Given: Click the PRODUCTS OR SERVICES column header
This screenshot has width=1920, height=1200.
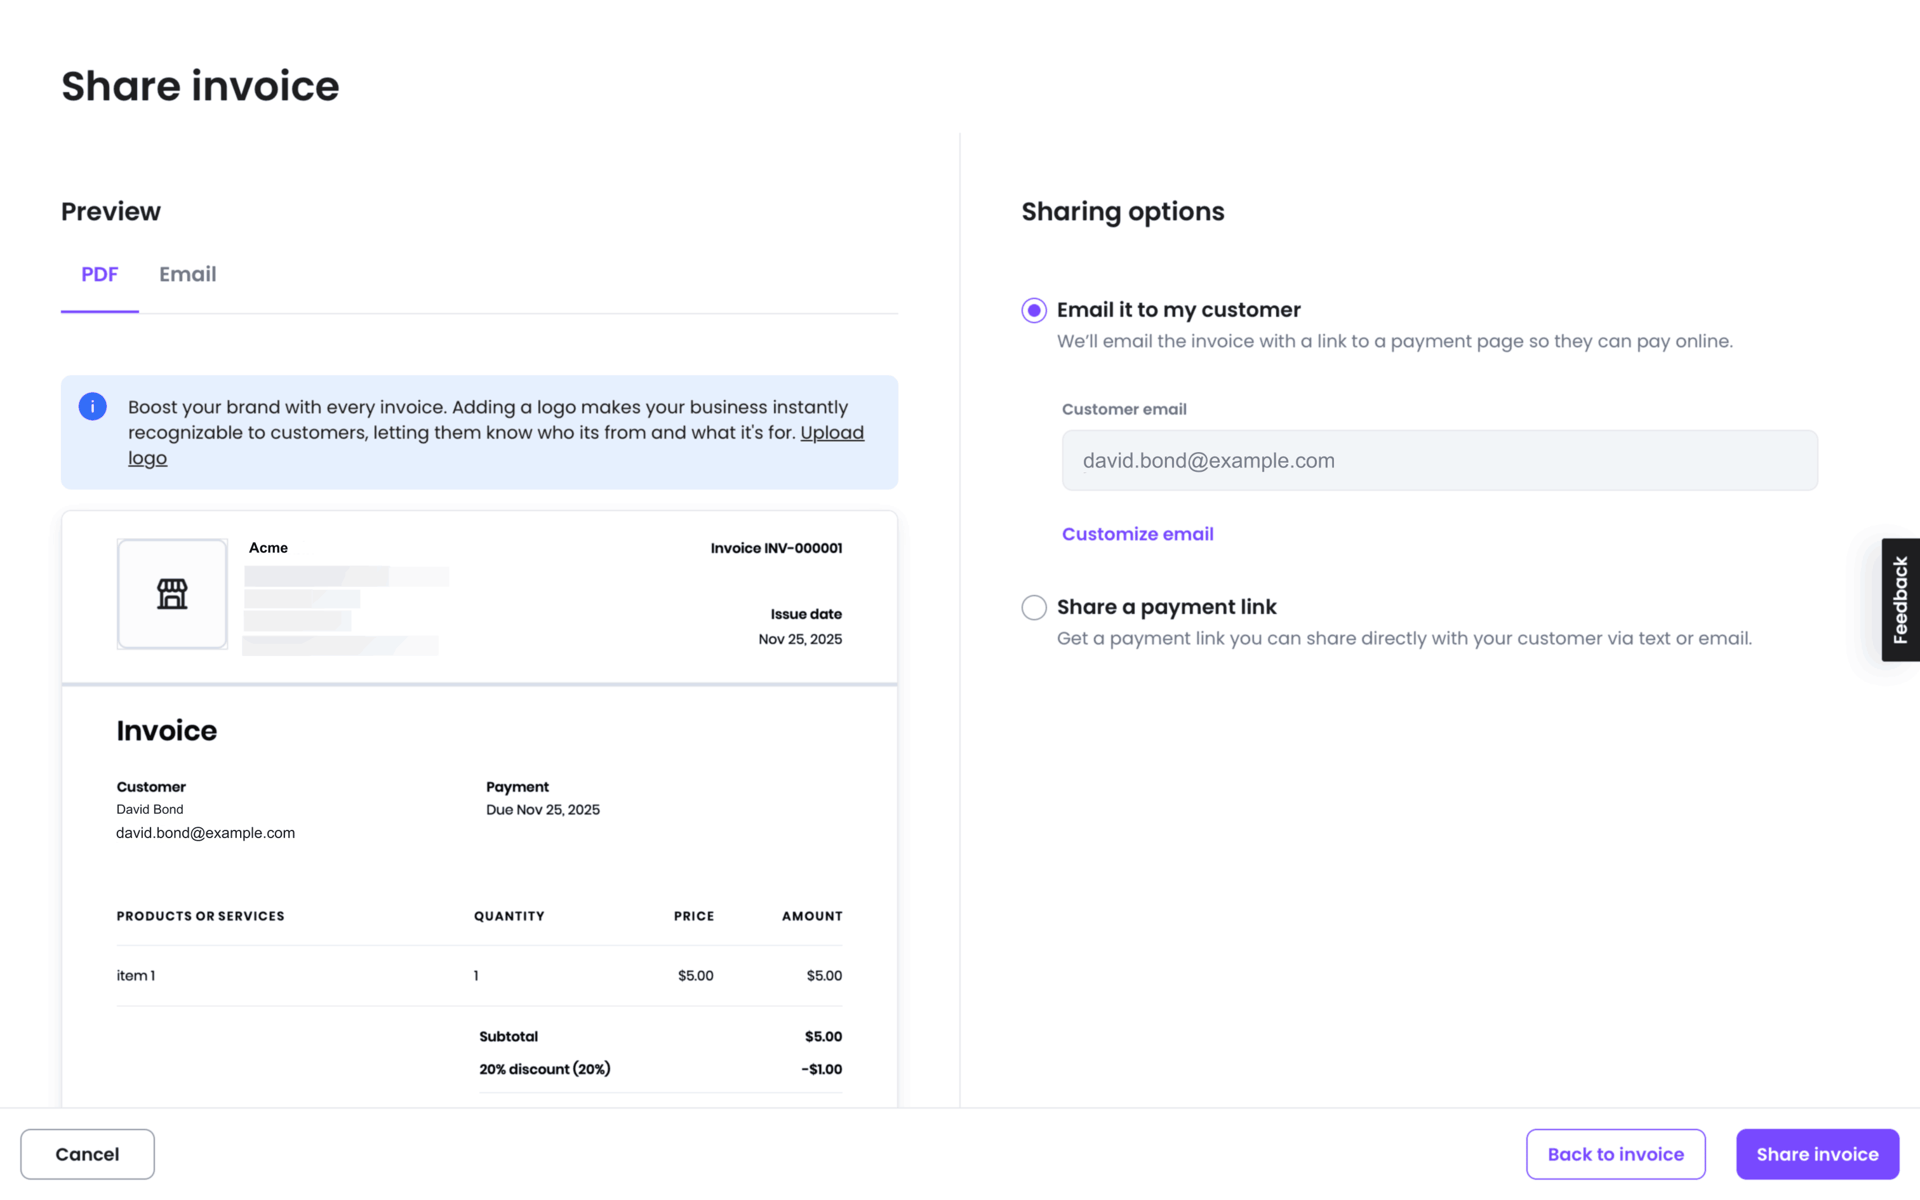Looking at the screenshot, I should click(200, 916).
